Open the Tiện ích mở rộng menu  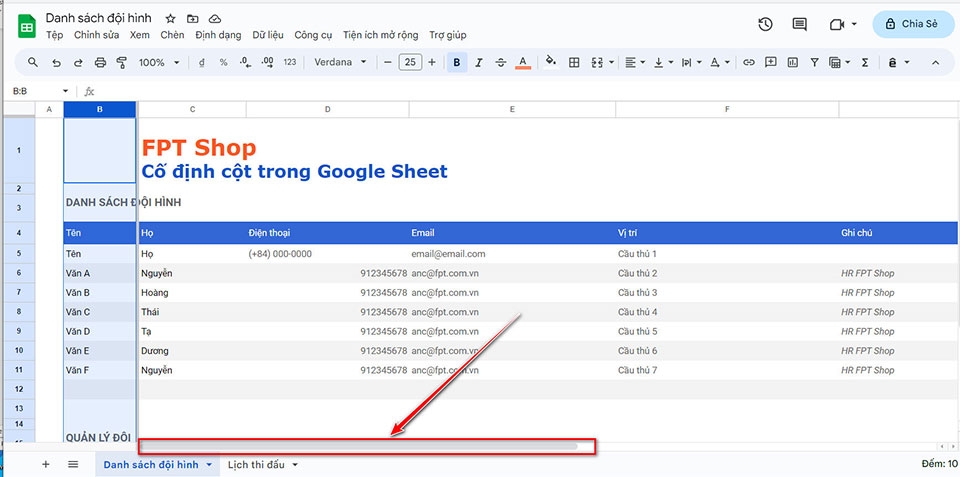coord(381,36)
